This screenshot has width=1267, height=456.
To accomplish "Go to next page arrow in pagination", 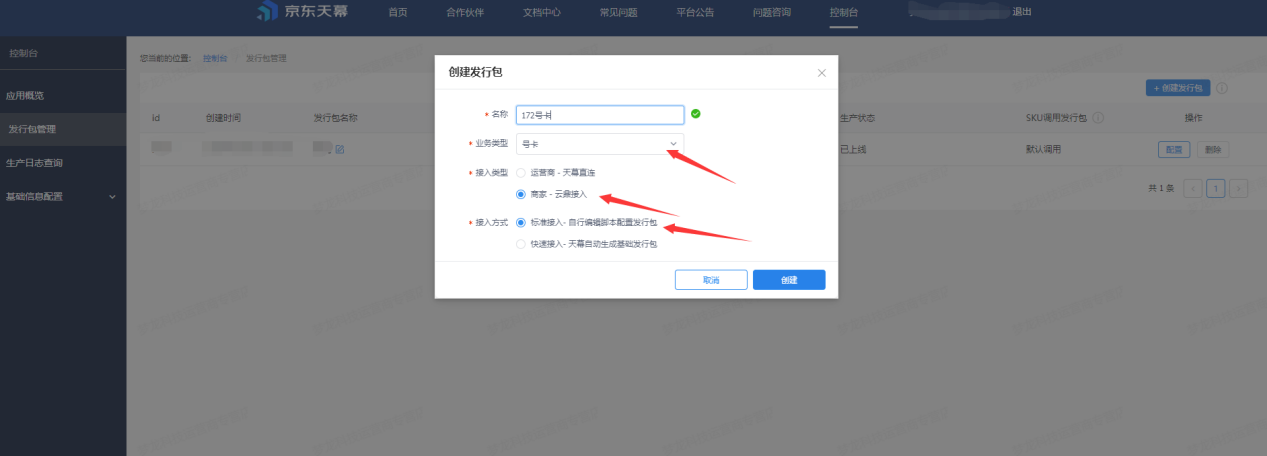I will (x=1239, y=188).
